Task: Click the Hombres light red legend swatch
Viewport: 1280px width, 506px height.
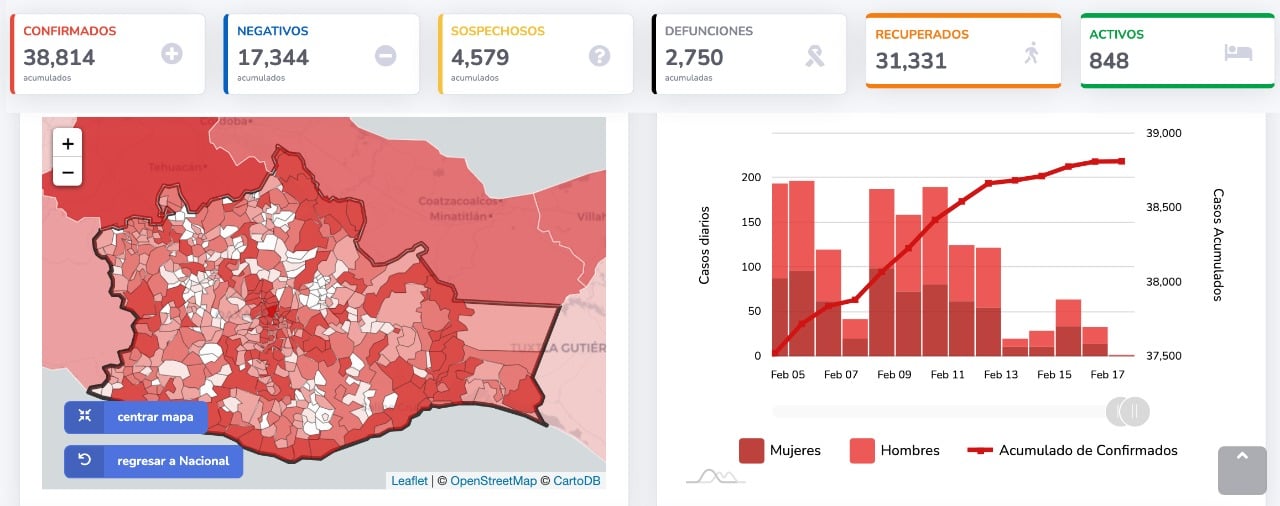Action: click(x=863, y=450)
